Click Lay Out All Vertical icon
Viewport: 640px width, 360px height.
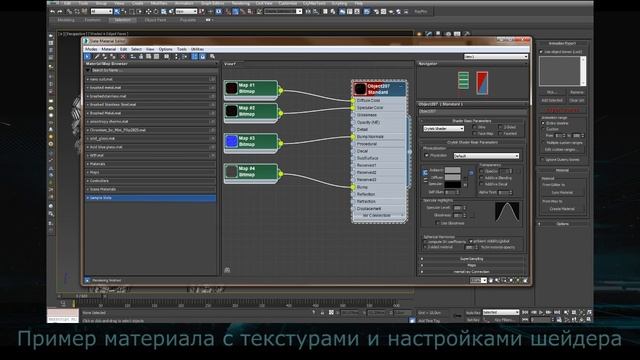click(x=176, y=56)
